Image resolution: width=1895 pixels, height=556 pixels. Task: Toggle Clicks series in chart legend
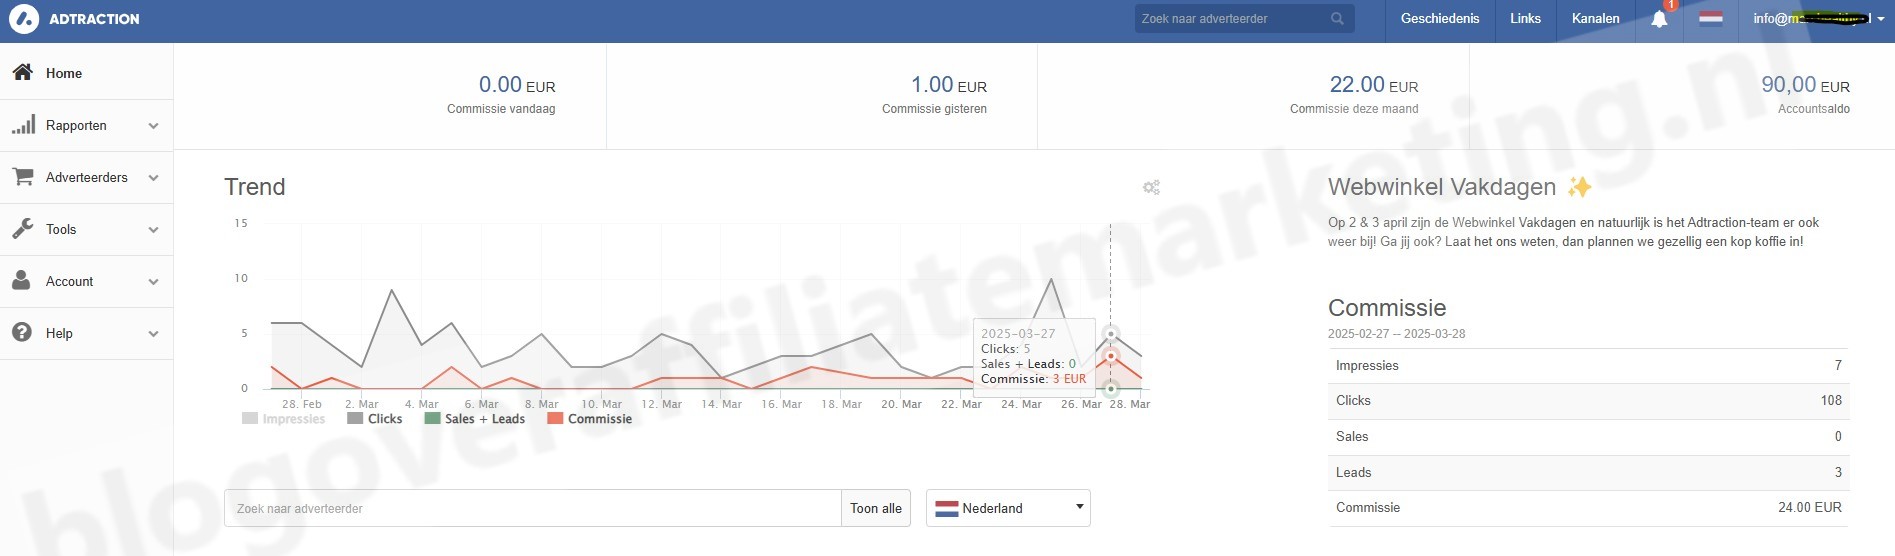tap(375, 419)
